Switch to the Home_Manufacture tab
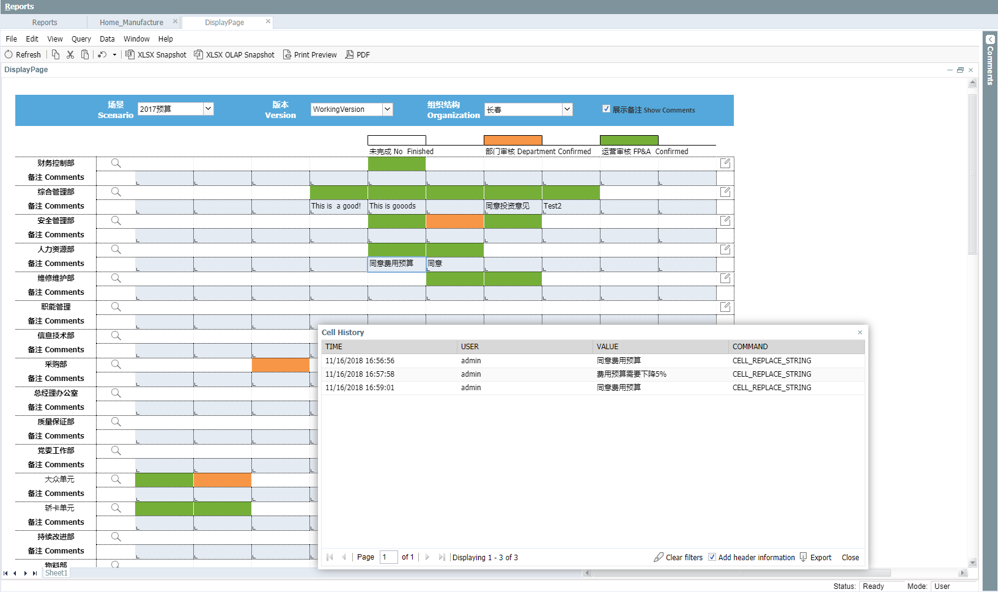Viewport: 998px width, 592px height. pos(131,22)
